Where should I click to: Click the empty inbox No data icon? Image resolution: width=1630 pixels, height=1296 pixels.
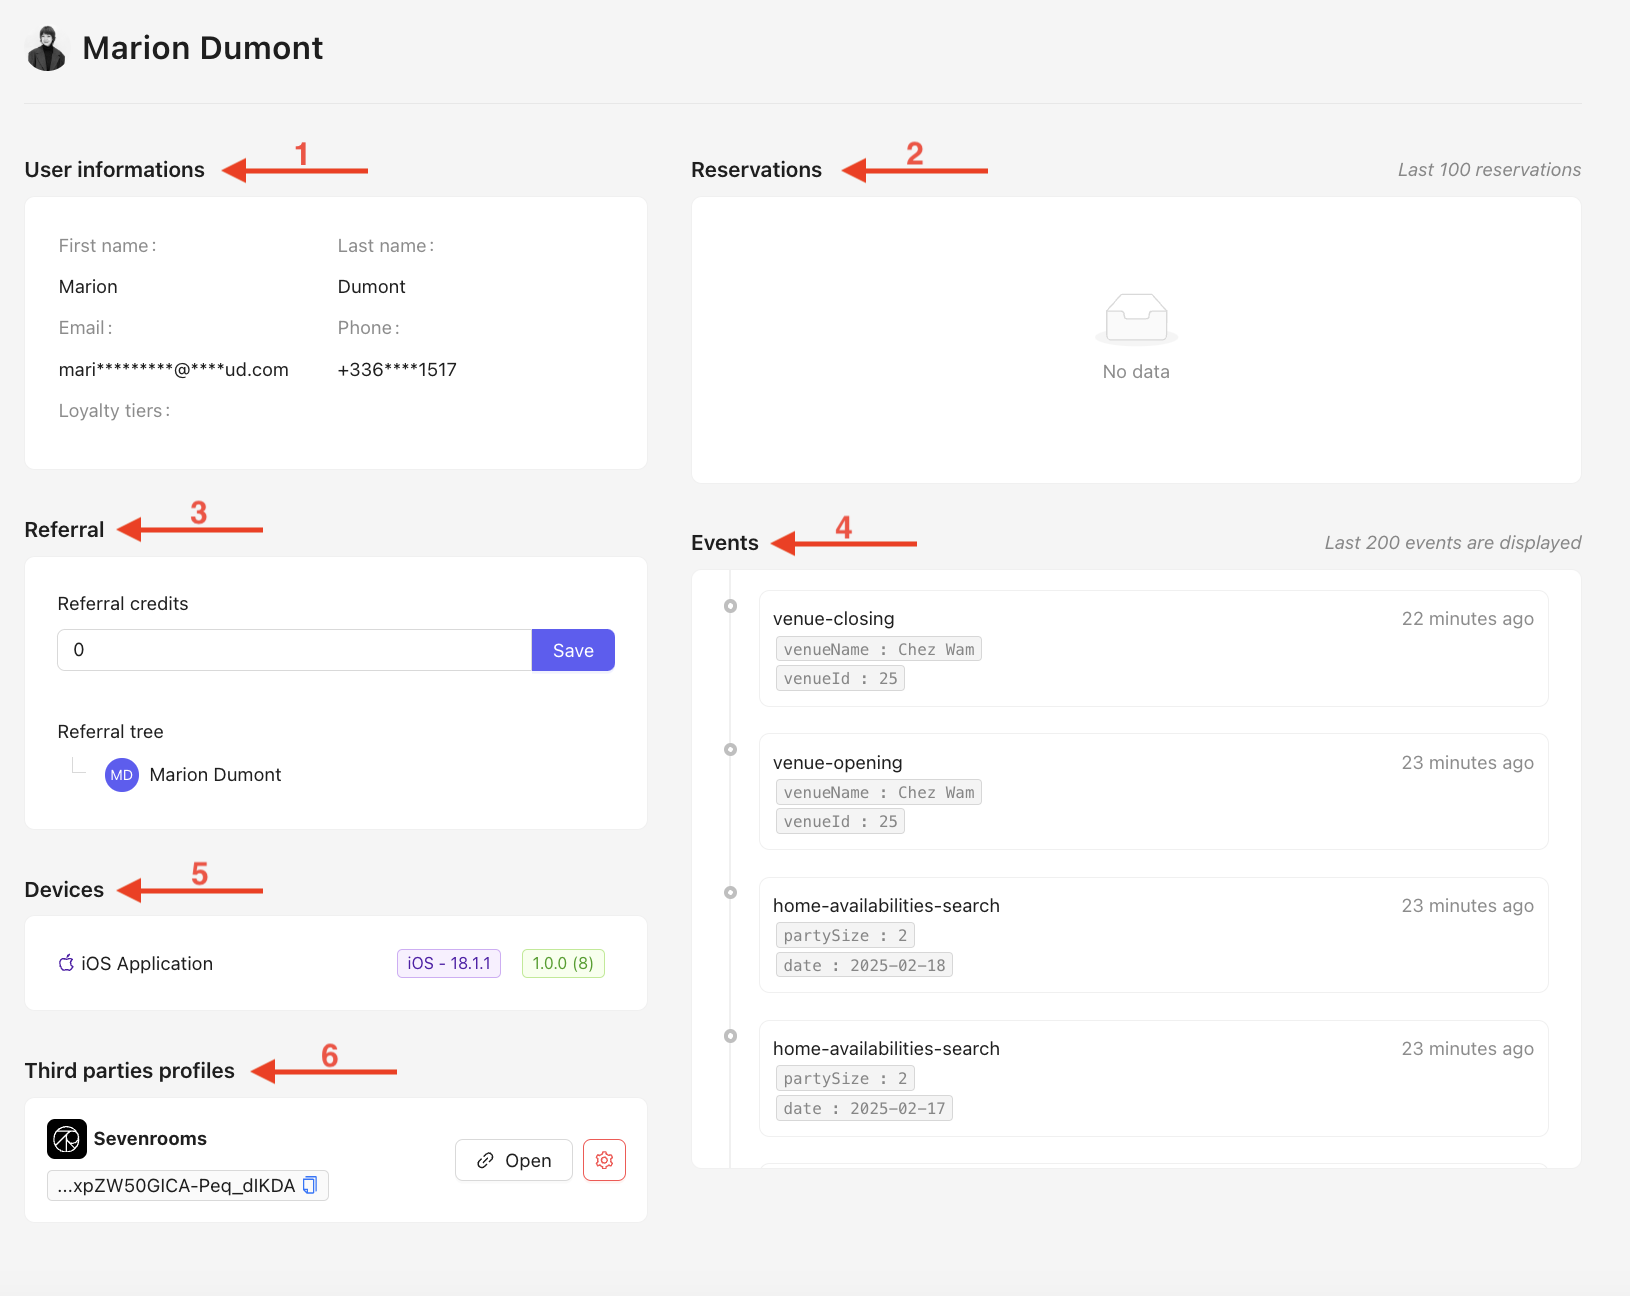tap(1136, 319)
